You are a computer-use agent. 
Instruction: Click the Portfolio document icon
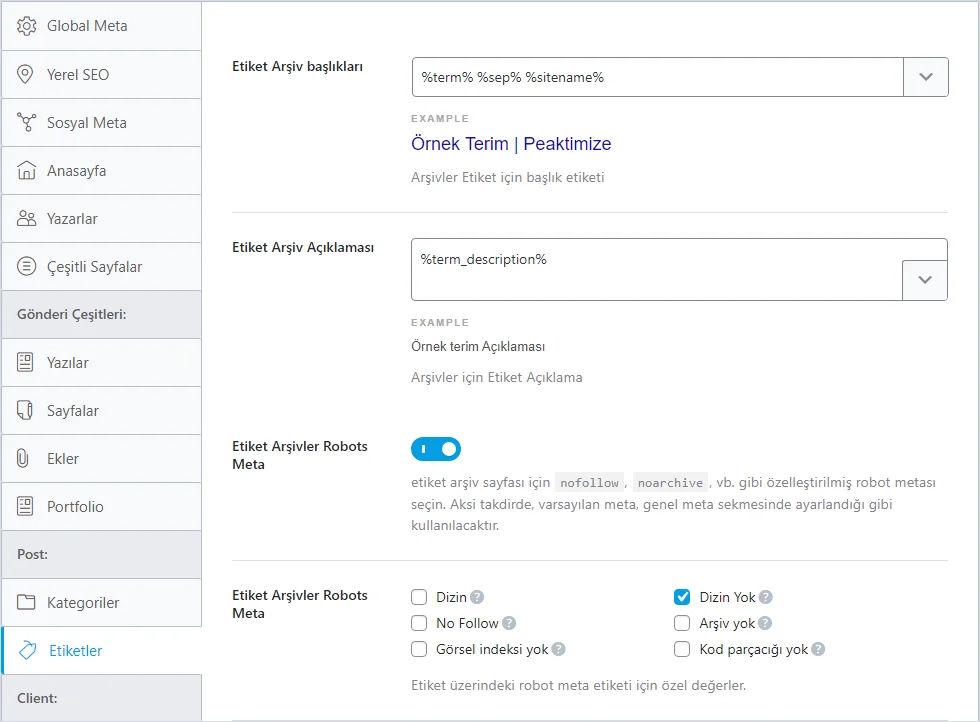[25, 506]
